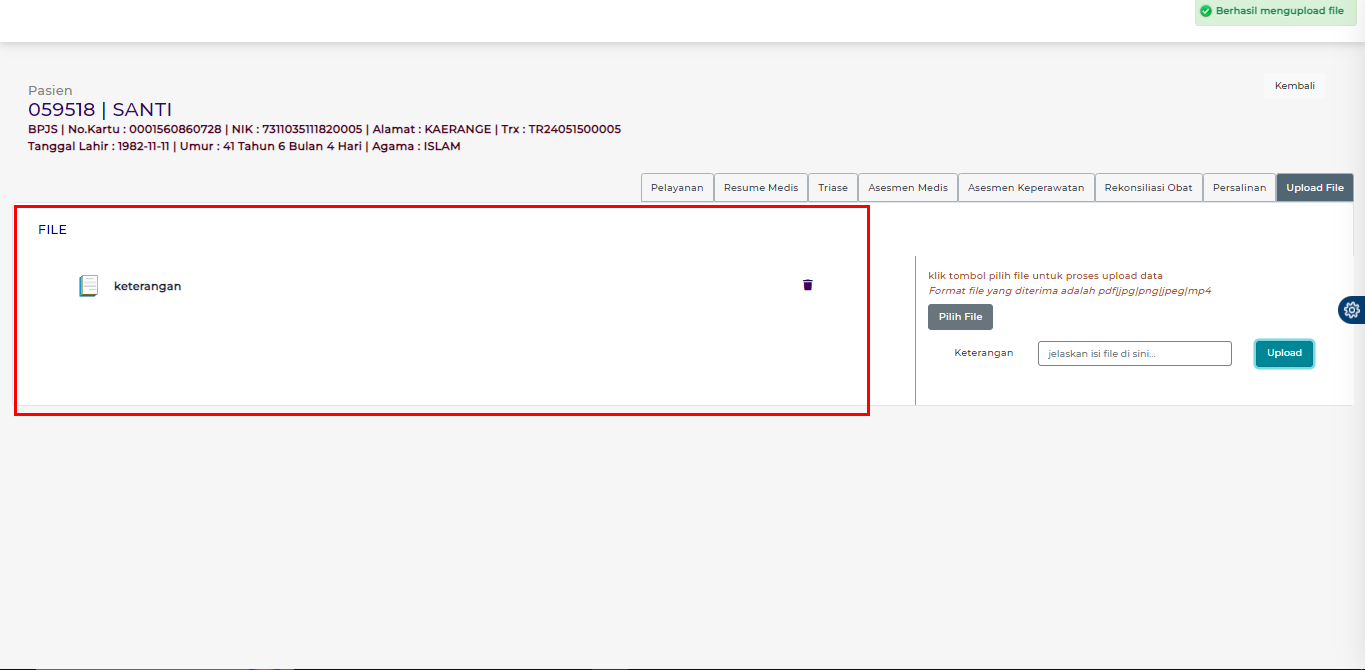Click the Pilih File button

click(960, 317)
